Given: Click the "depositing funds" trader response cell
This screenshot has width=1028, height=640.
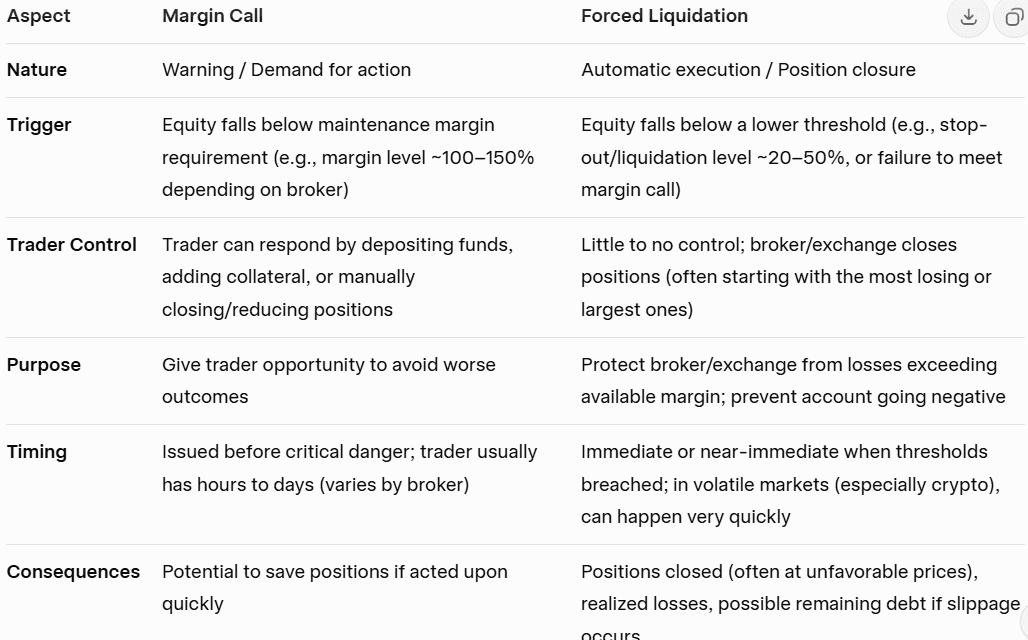Looking at the screenshot, I should pos(337,277).
